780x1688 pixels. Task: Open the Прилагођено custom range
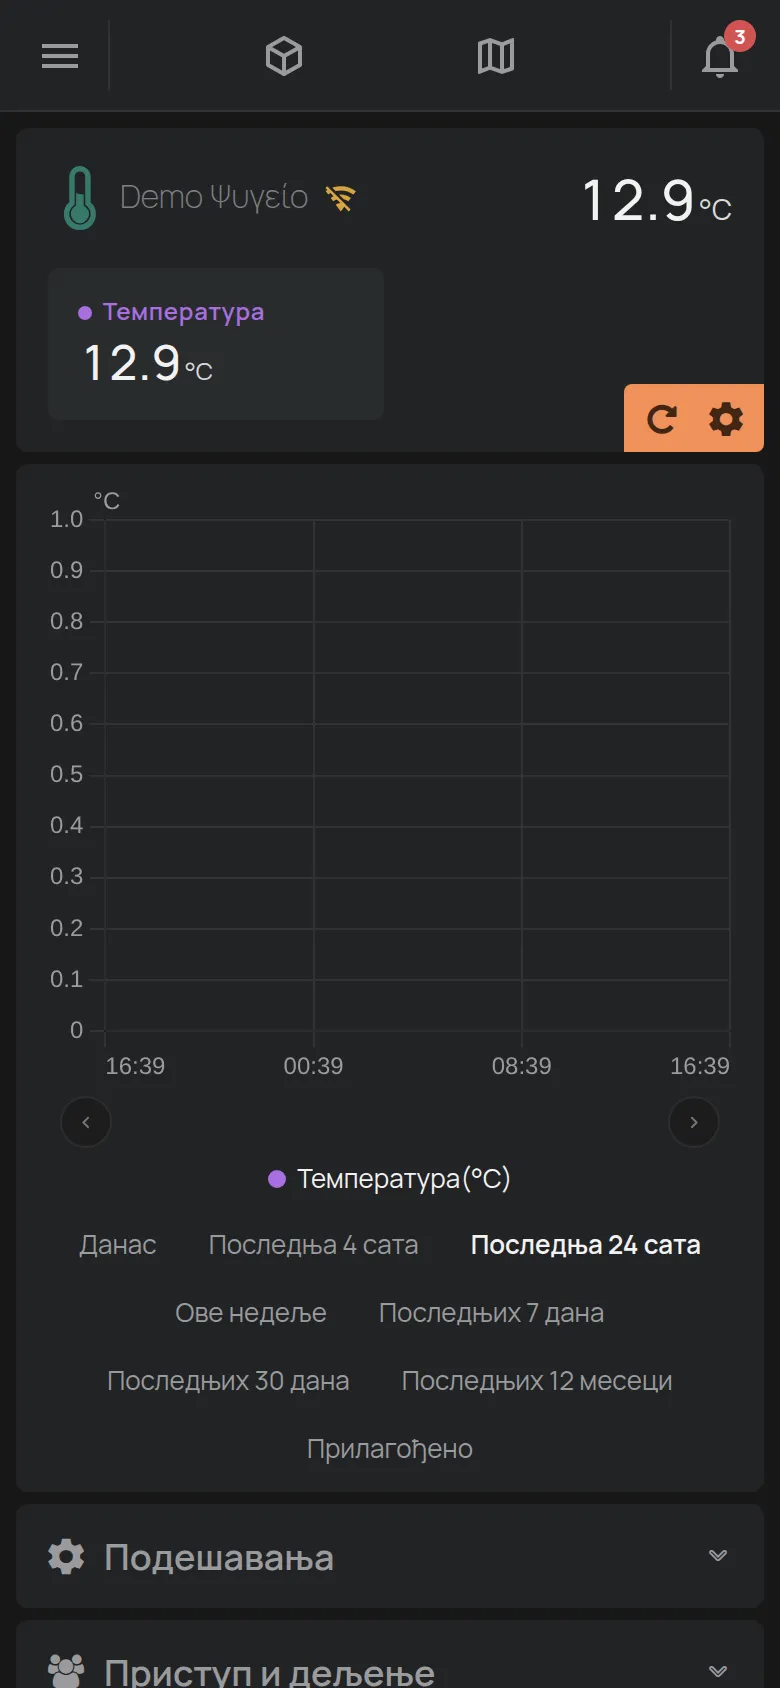[390, 1449]
